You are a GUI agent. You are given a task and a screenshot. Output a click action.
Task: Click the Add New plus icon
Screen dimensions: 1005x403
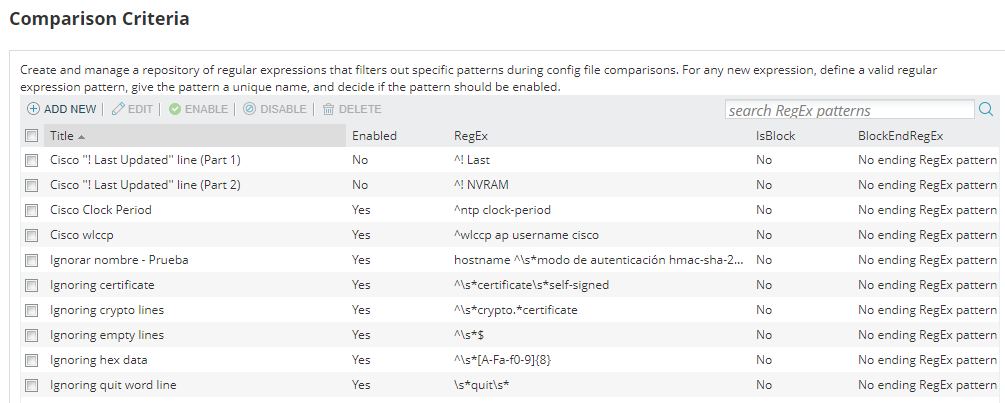point(33,109)
